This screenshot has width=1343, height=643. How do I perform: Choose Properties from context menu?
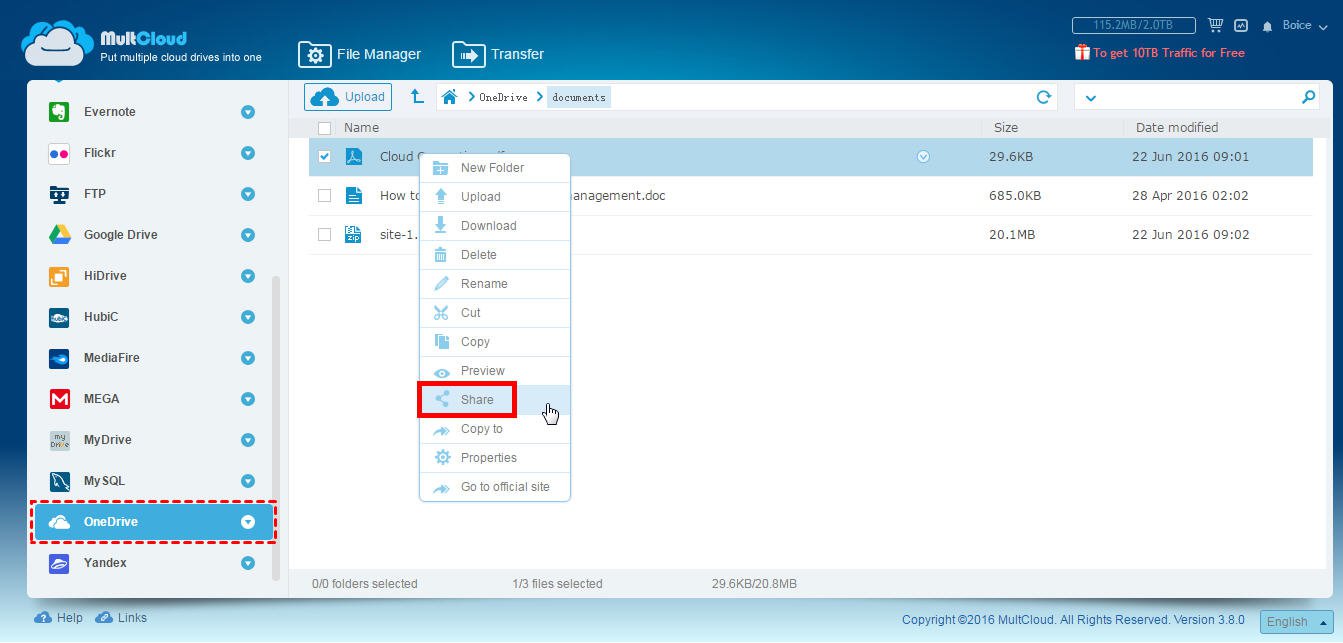coord(495,458)
